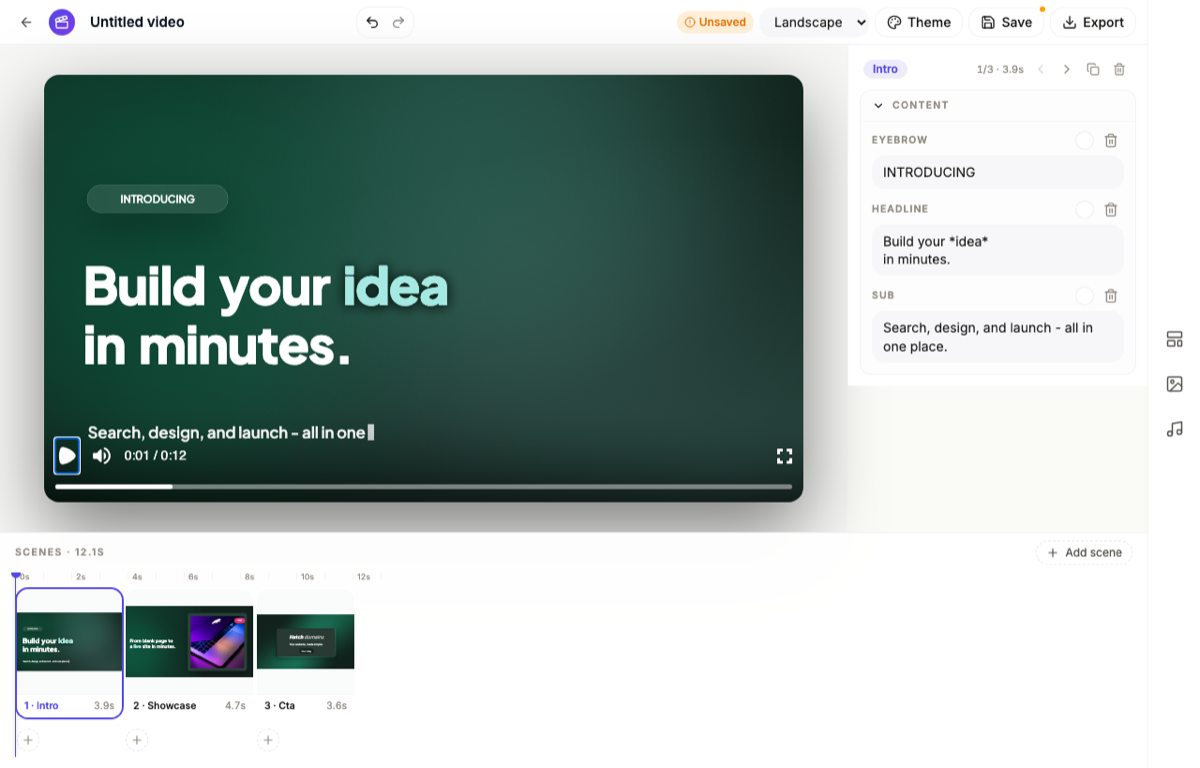
Task: Open the Theme settings
Action: pyautogui.click(x=919, y=22)
